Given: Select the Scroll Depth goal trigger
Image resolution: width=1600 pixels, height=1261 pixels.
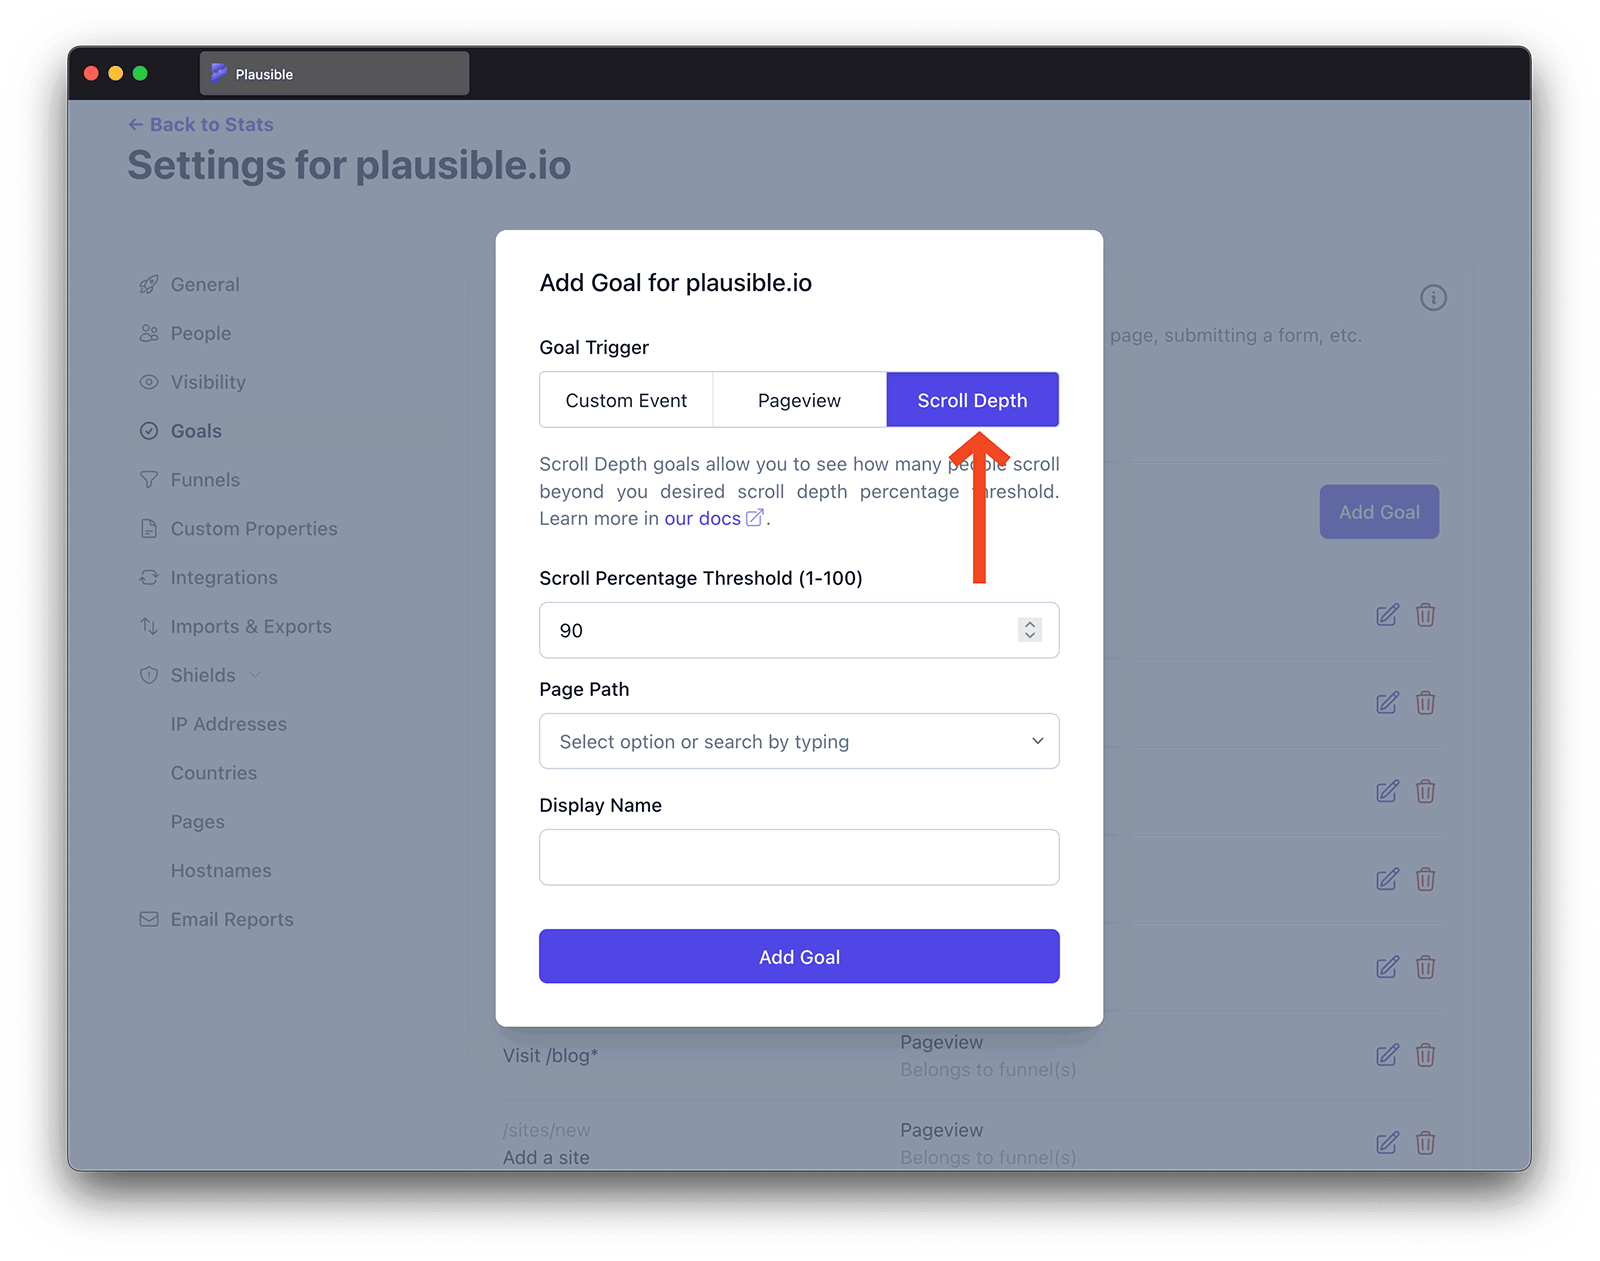Looking at the screenshot, I should coord(972,400).
